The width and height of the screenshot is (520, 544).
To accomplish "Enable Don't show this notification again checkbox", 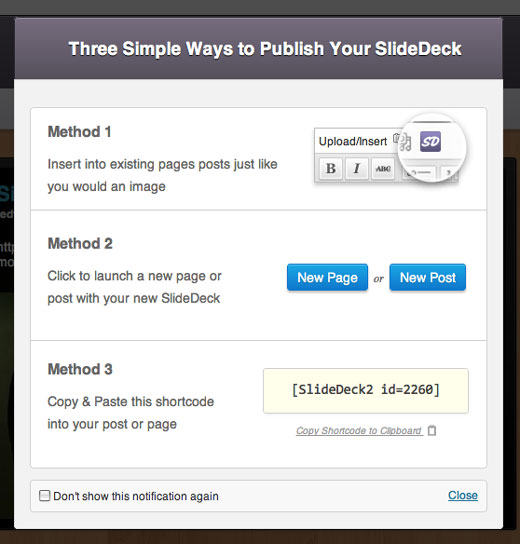I will click(44, 495).
